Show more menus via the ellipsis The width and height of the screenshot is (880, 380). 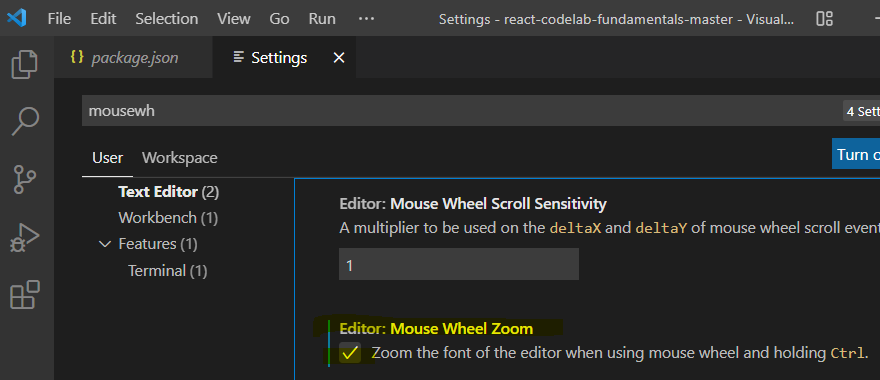click(366, 19)
